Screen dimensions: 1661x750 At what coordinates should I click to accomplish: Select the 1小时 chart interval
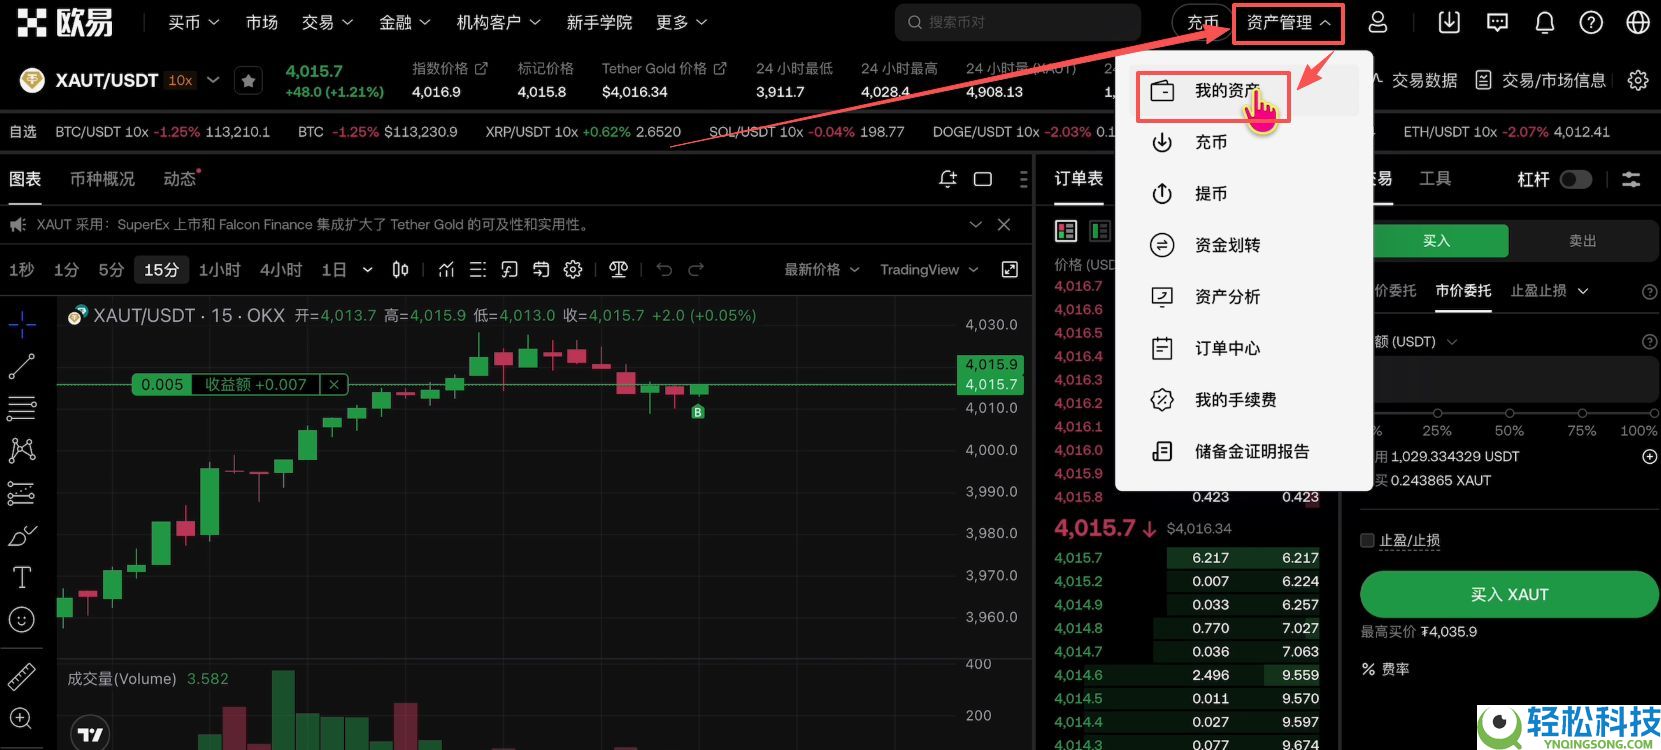(x=220, y=270)
